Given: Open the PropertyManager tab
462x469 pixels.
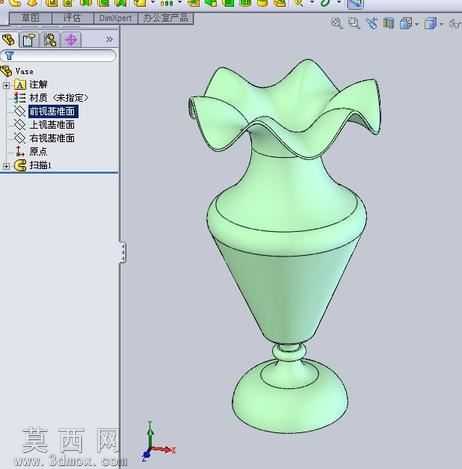Looking at the screenshot, I should (29, 40).
